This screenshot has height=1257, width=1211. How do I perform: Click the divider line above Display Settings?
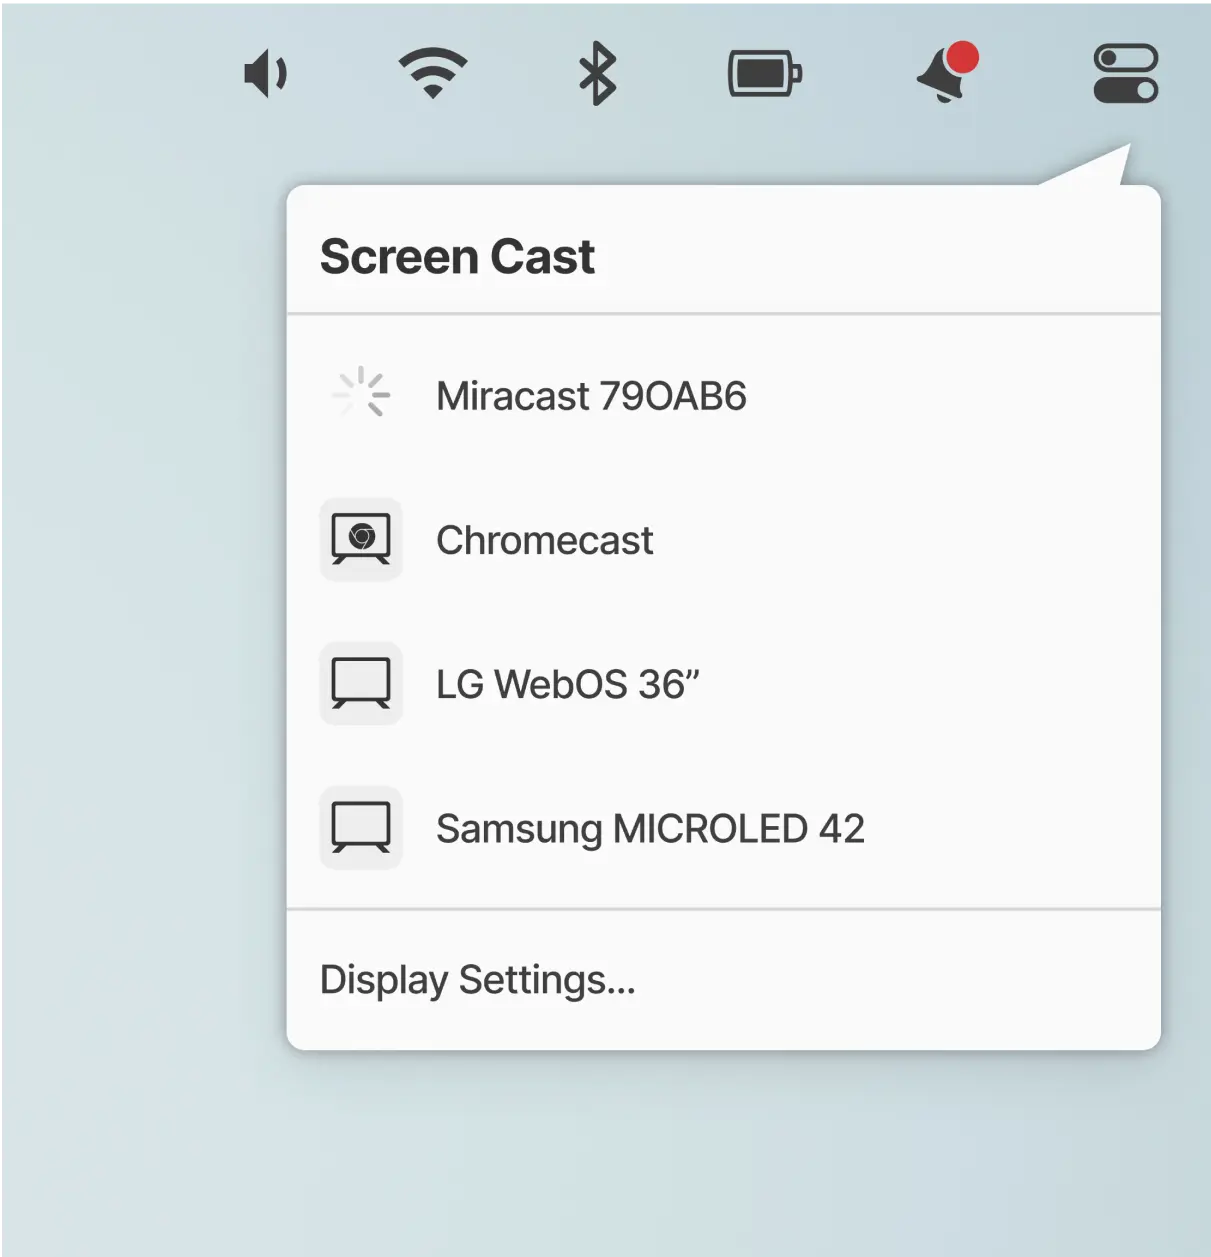(x=723, y=909)
